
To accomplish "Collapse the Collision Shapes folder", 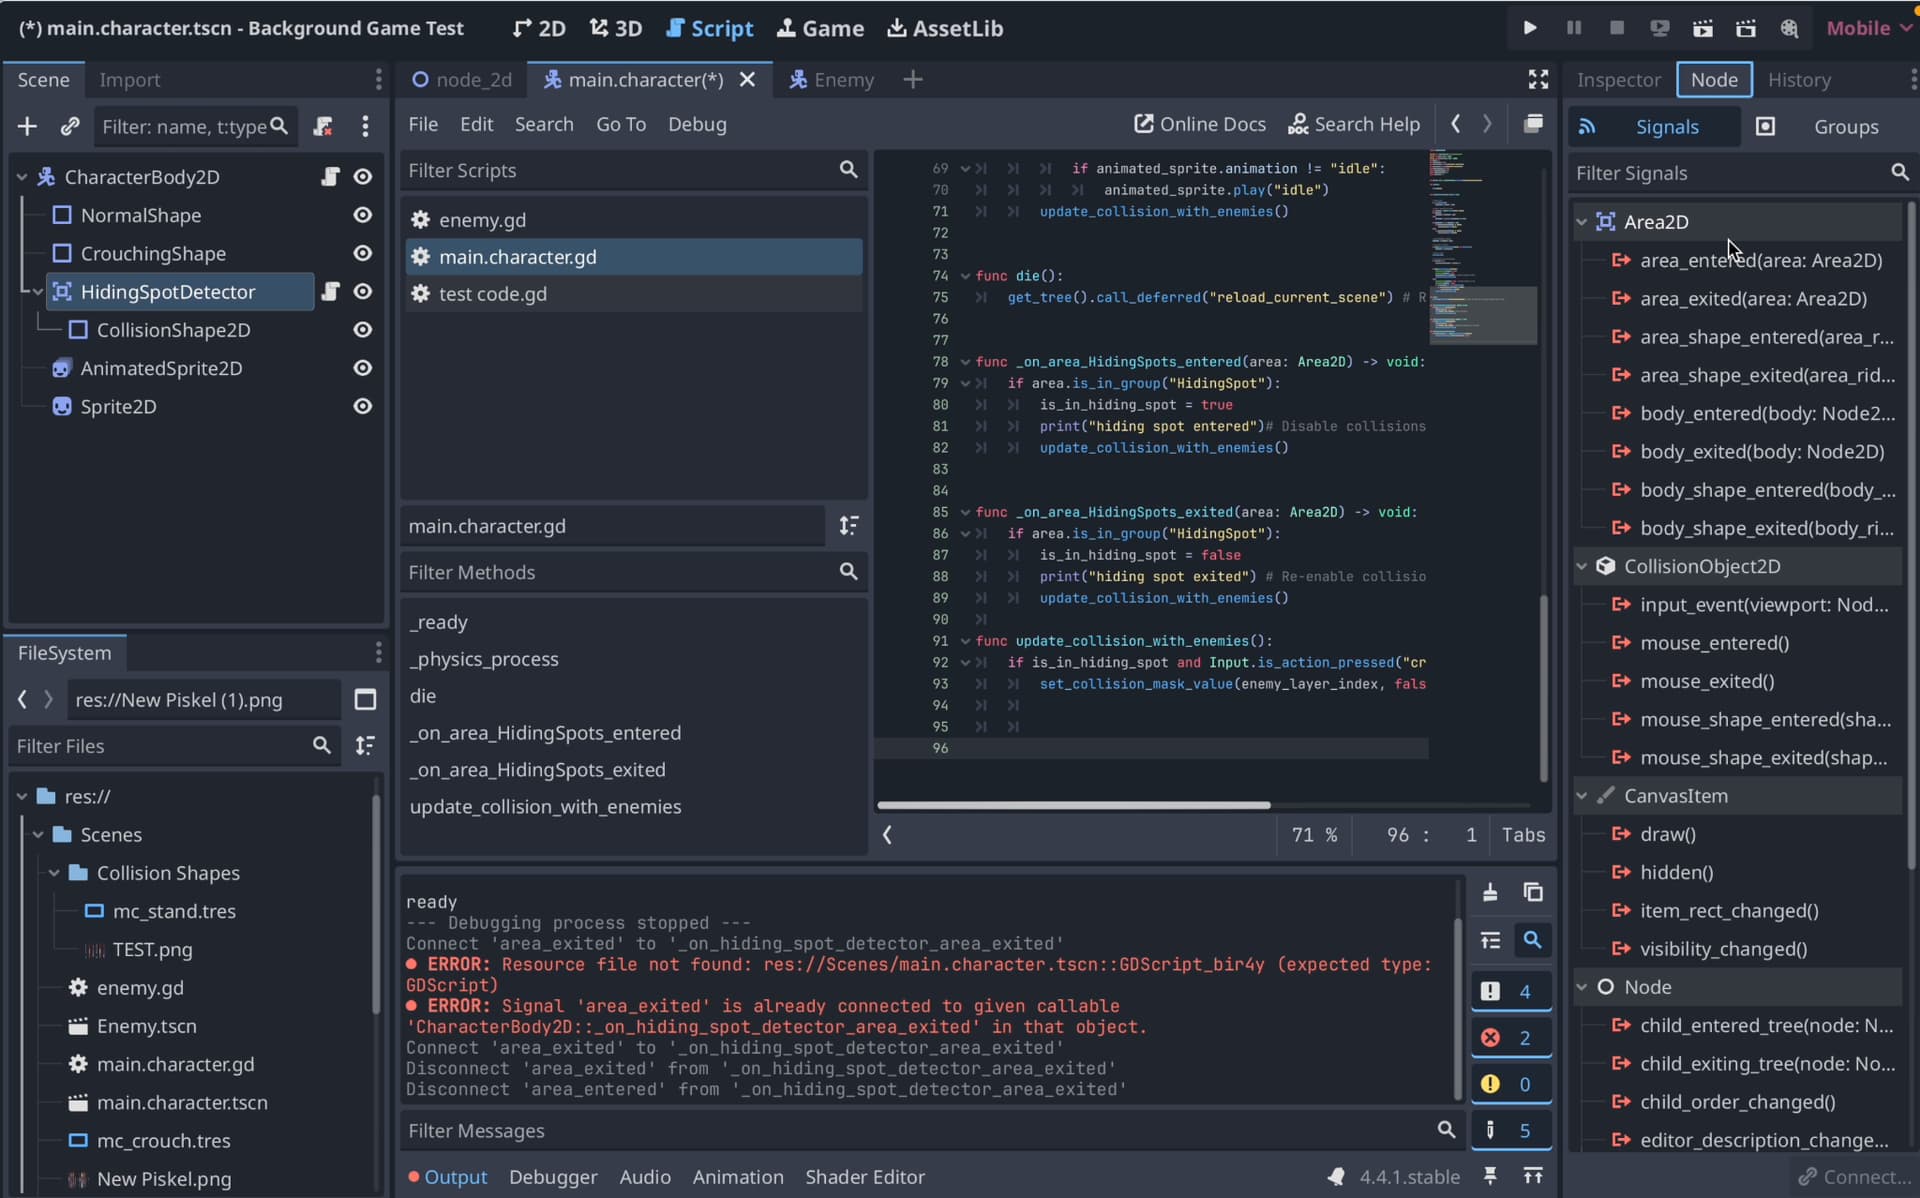I will 54,873.
